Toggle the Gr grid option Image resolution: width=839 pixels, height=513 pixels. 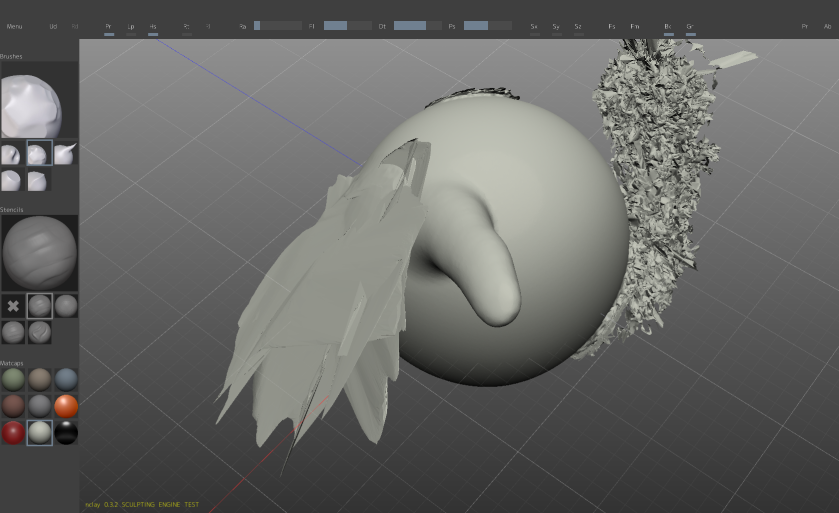tap(690, 27)
